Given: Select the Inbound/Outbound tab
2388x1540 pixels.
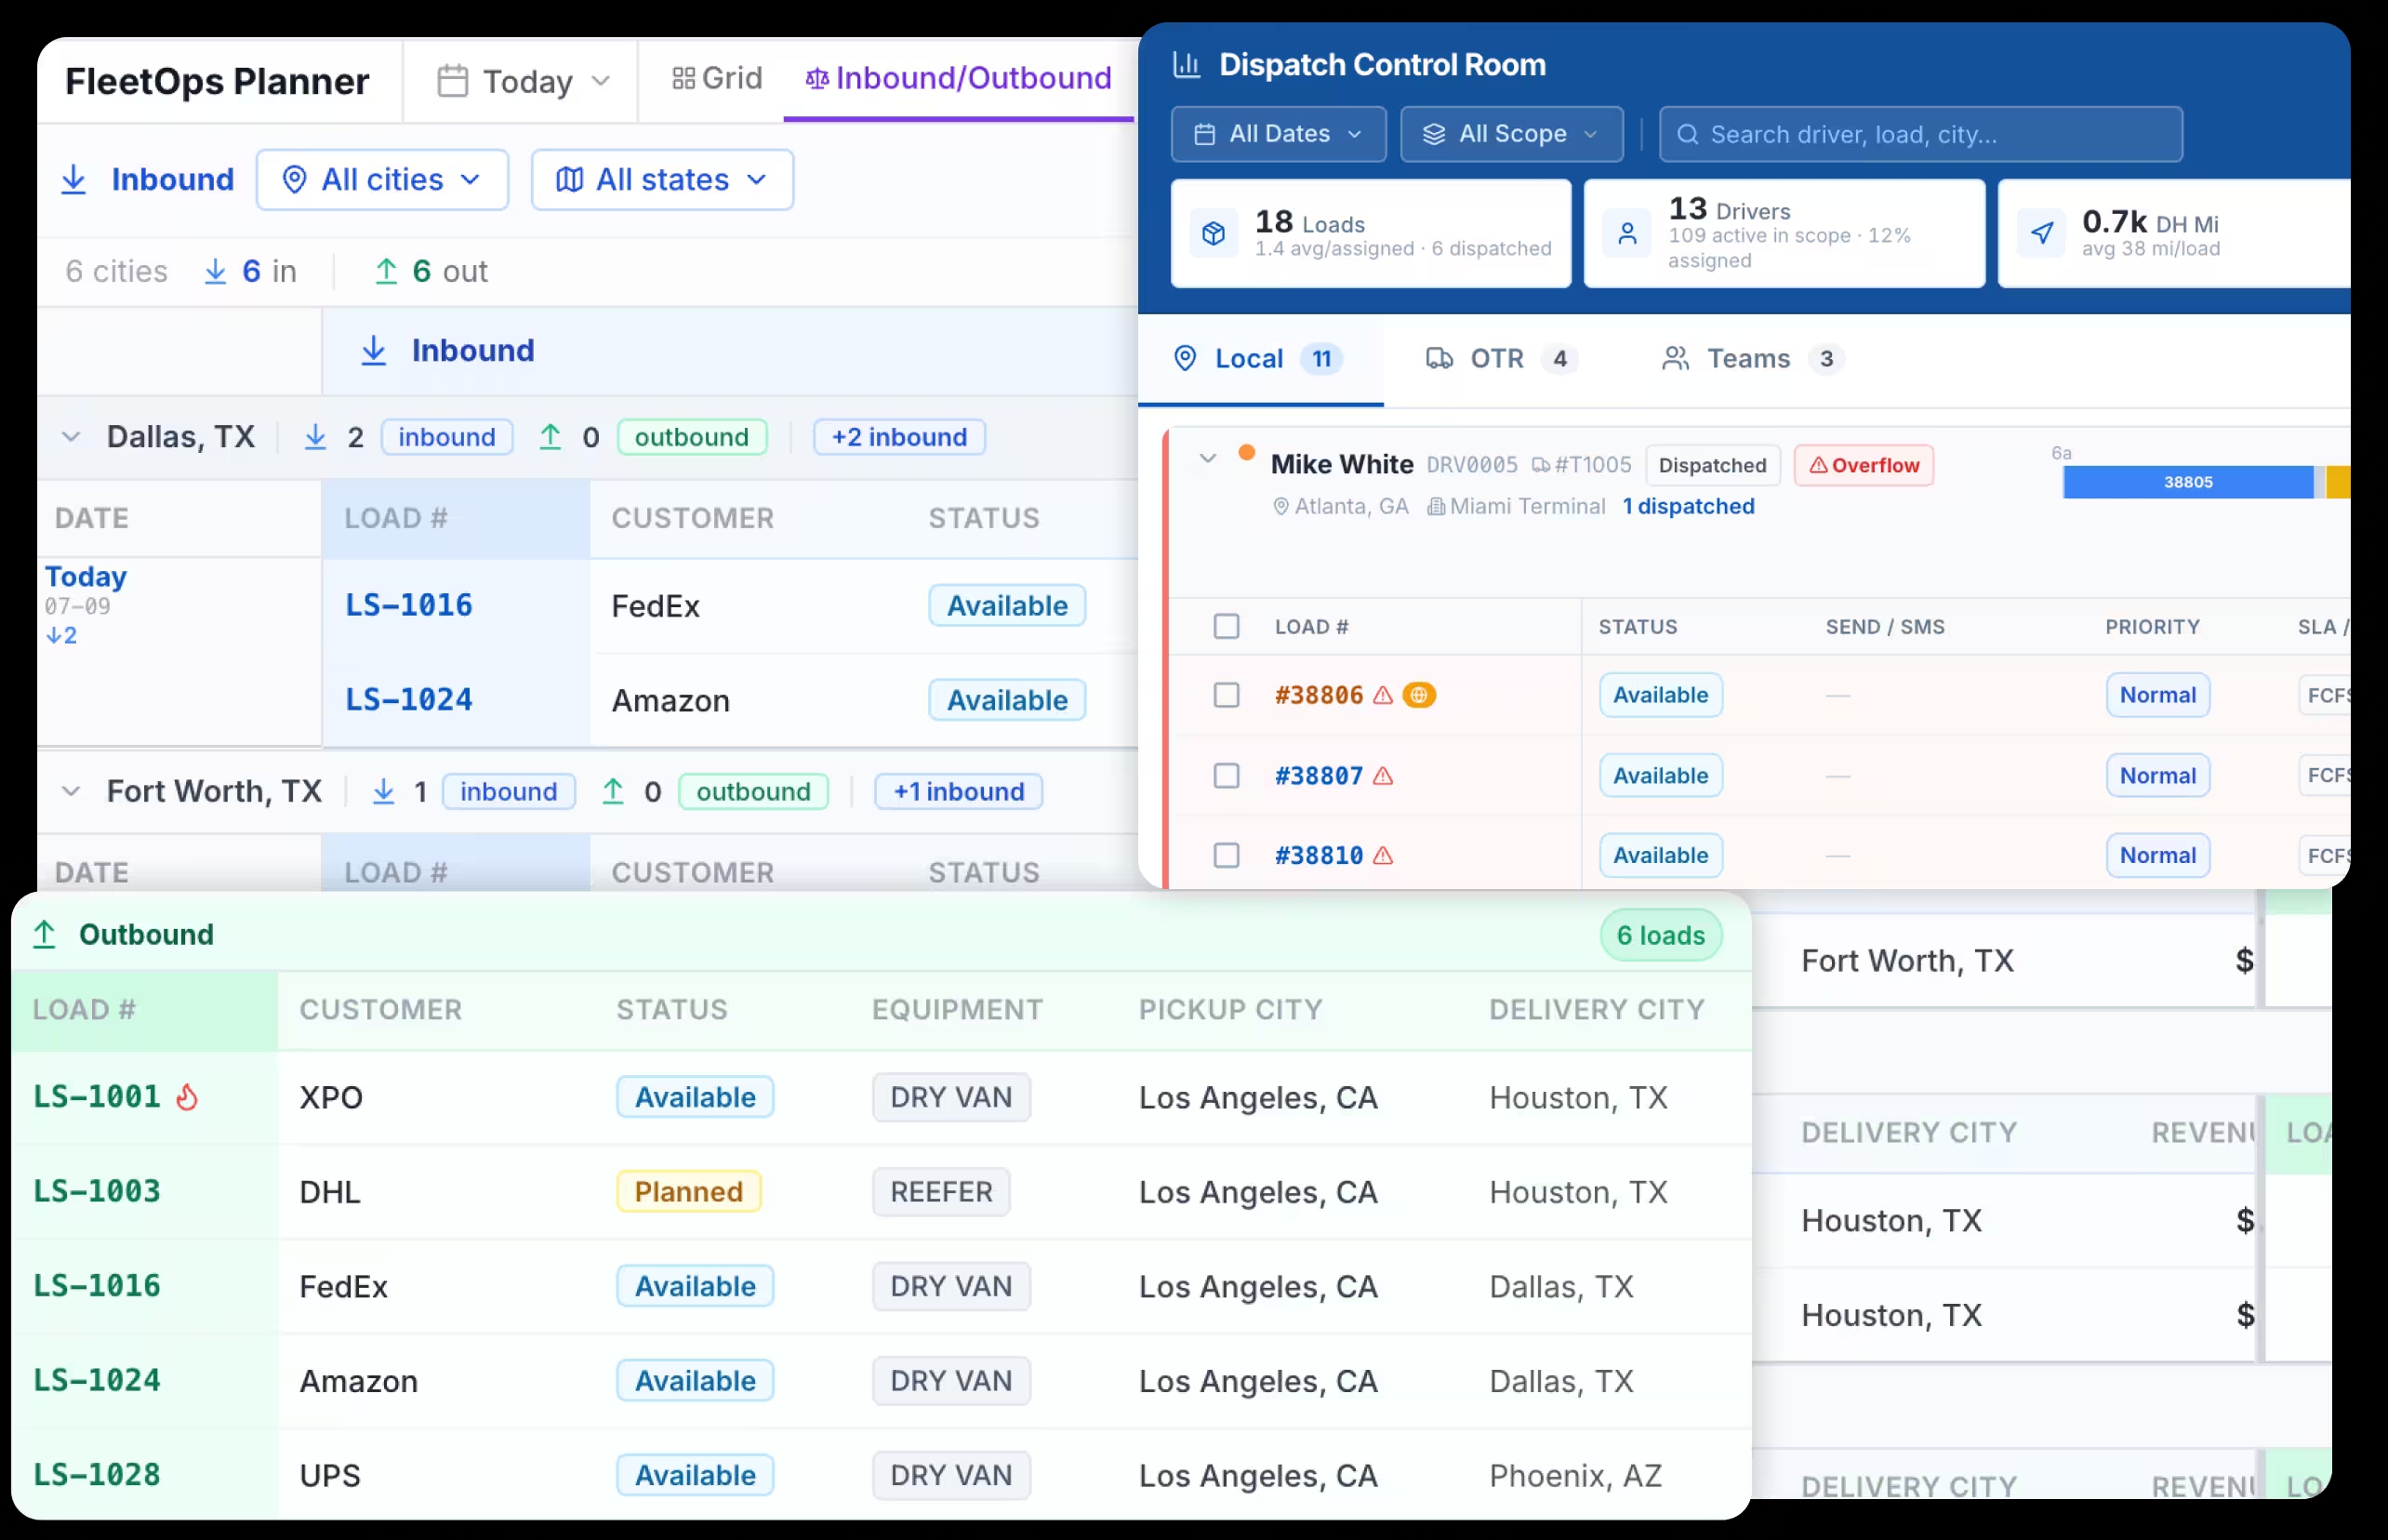Looking at the screenshot, I should point(959,78).
